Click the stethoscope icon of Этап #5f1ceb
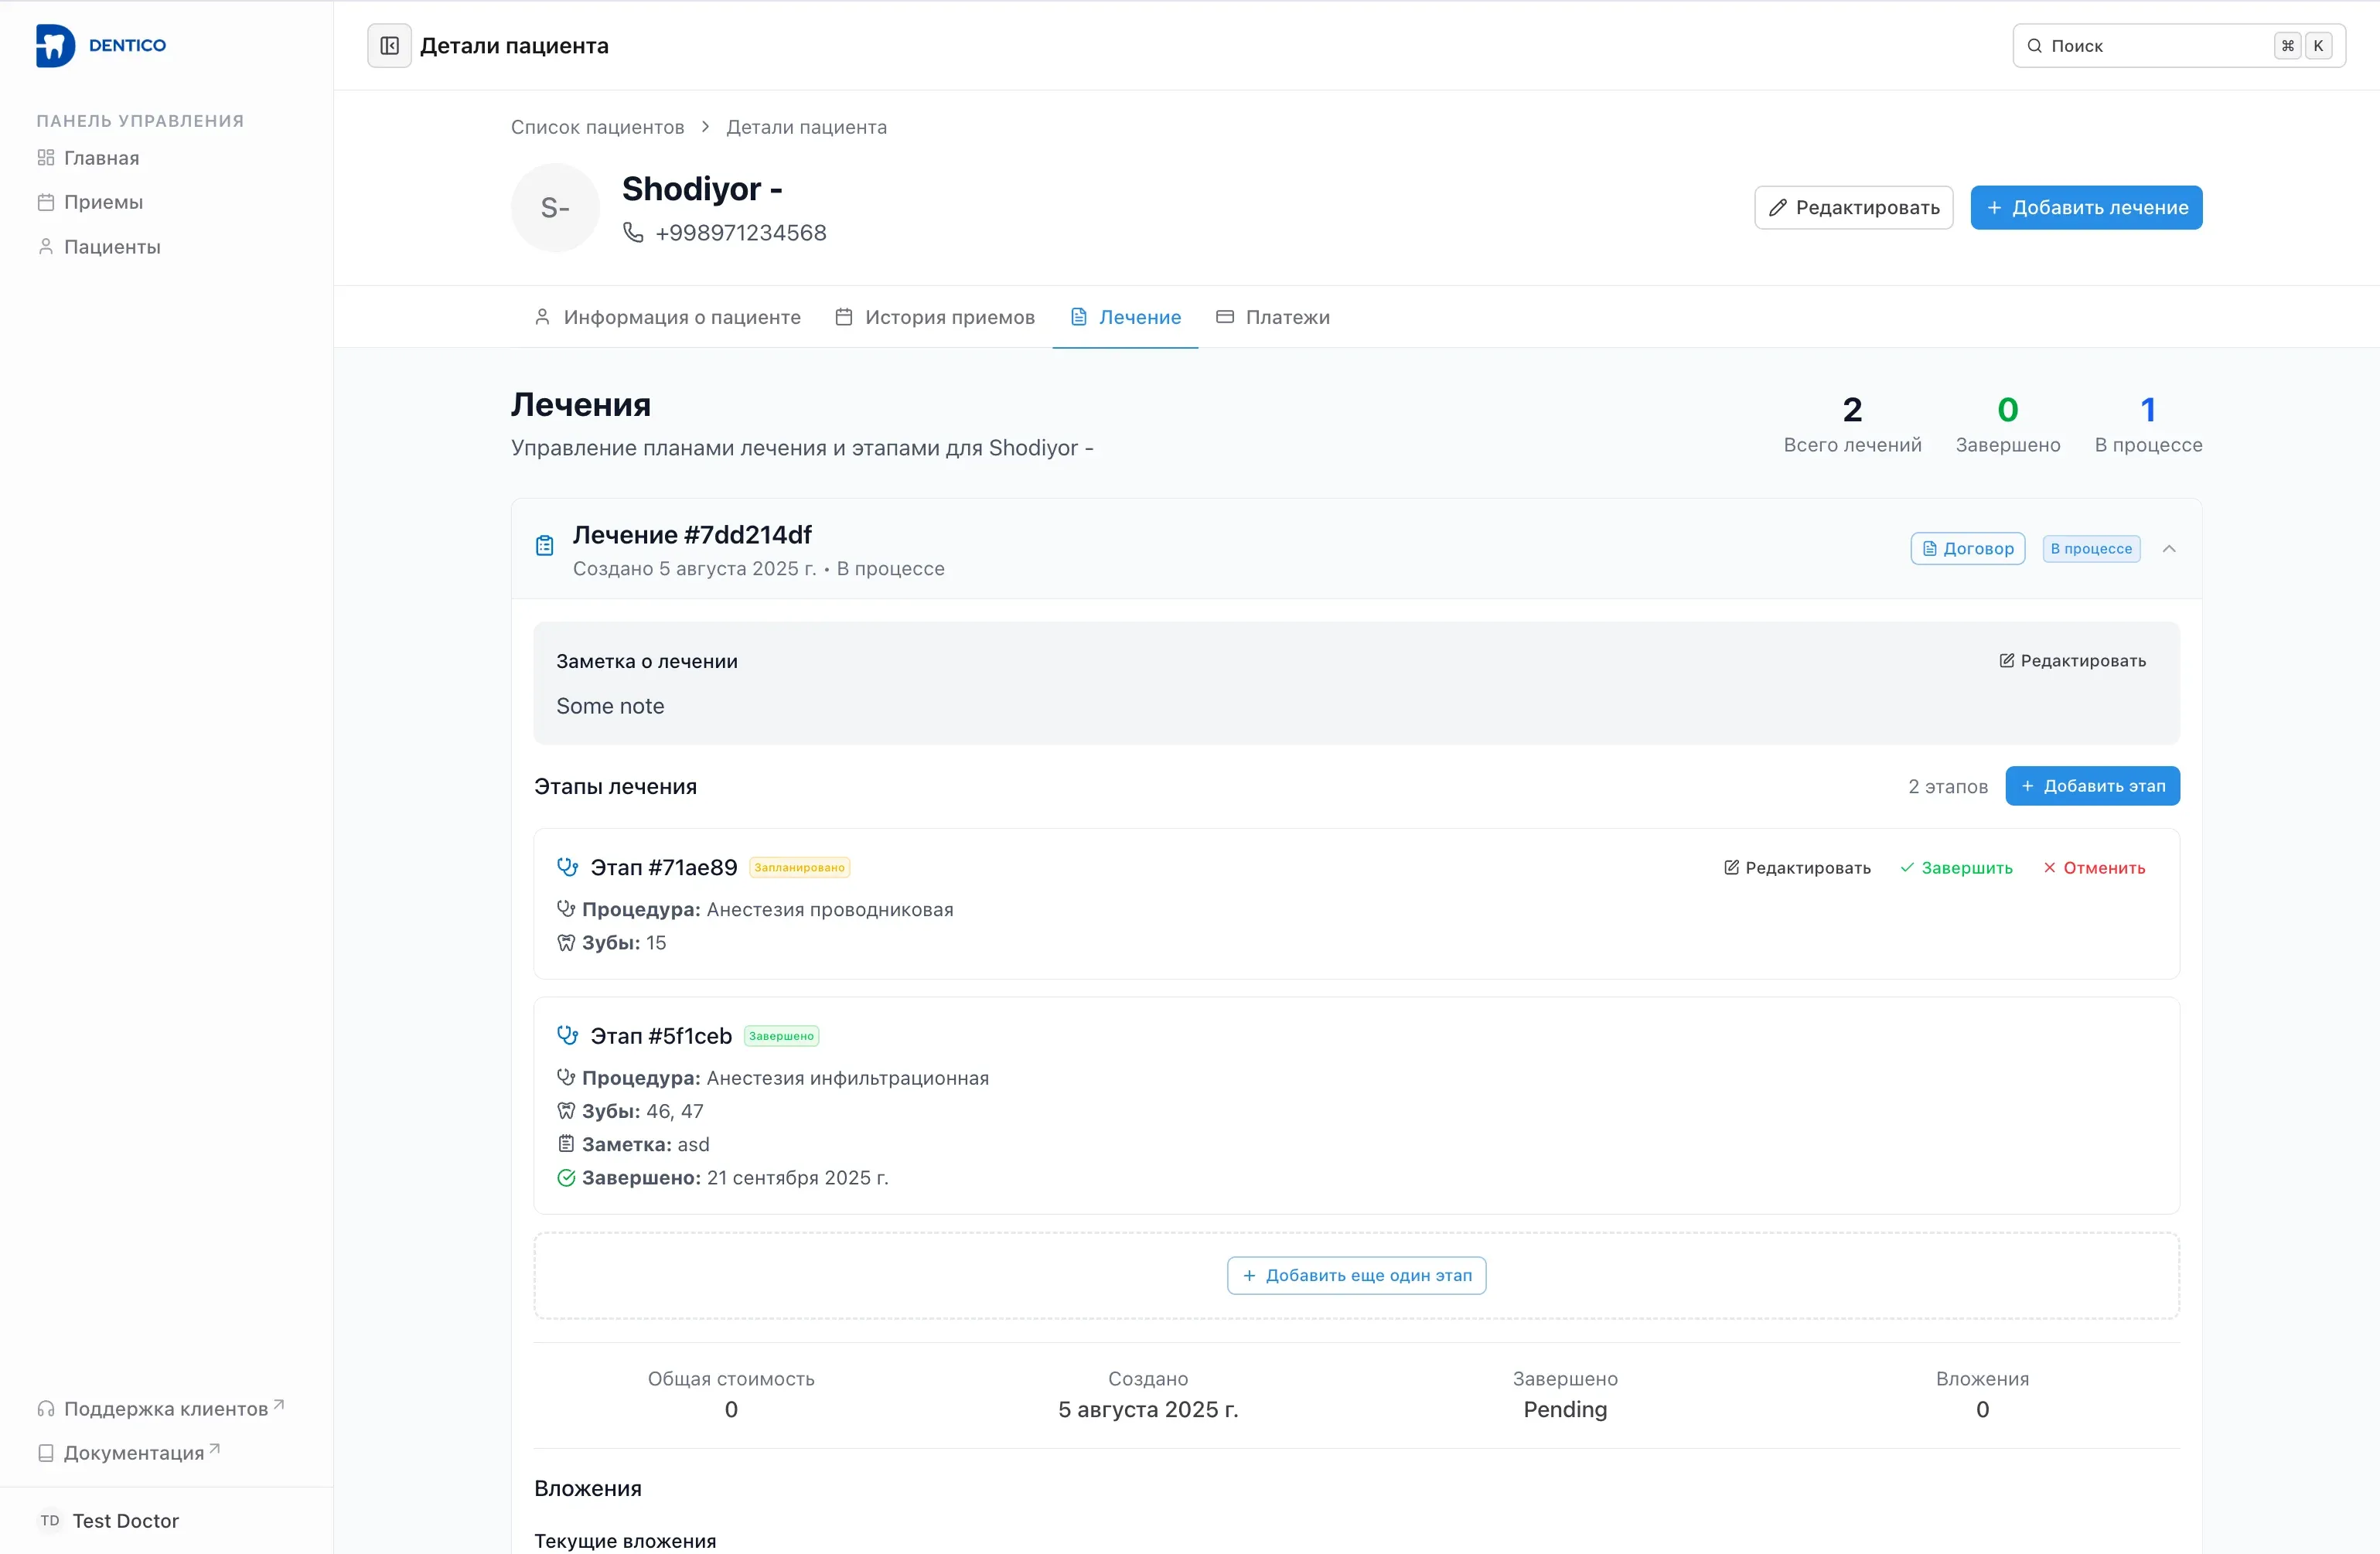2380x1554 pixels. pos(567,1035)
